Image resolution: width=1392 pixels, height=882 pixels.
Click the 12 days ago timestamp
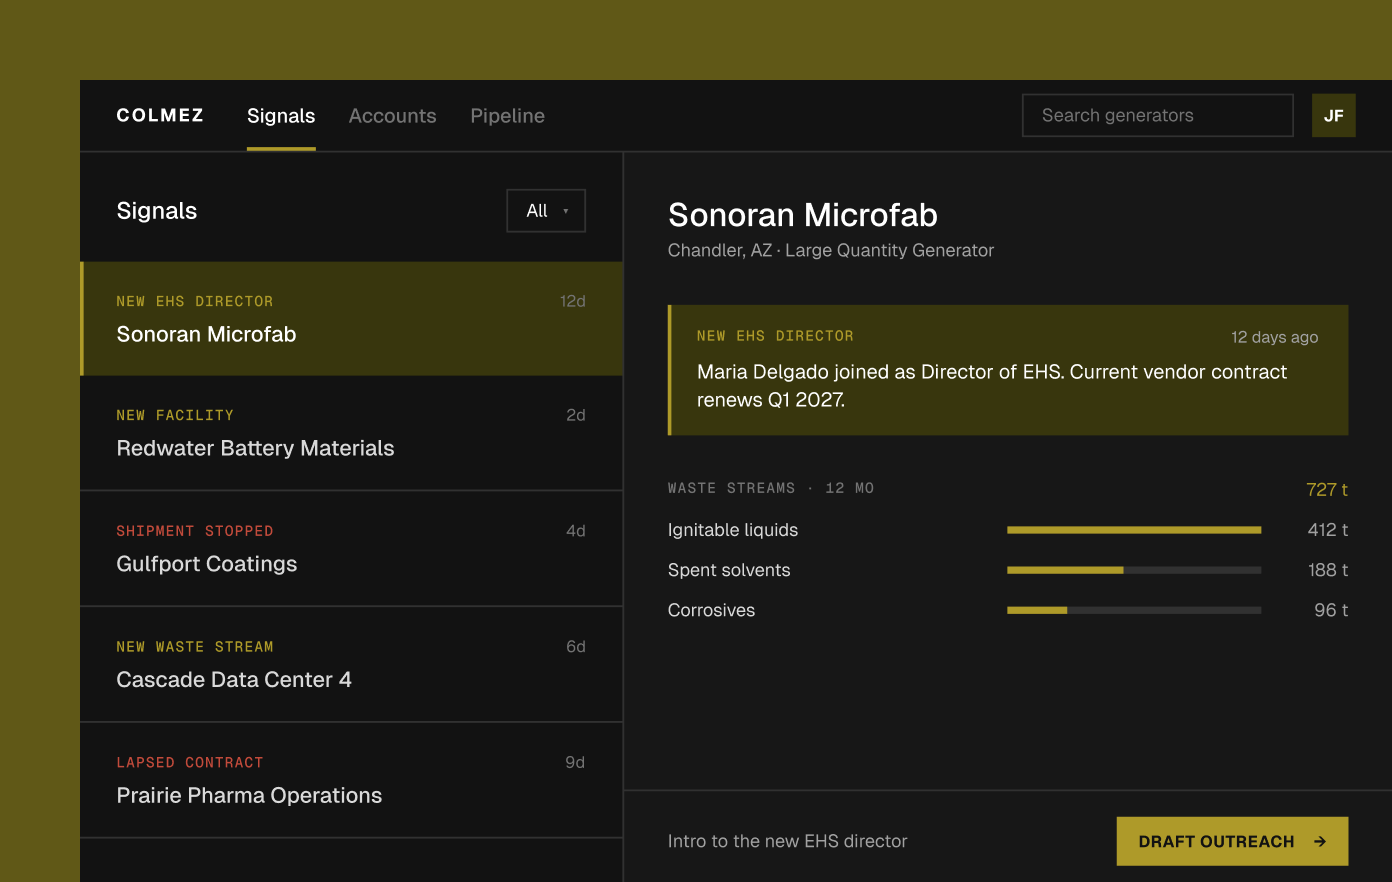(x=1275, y=337)
